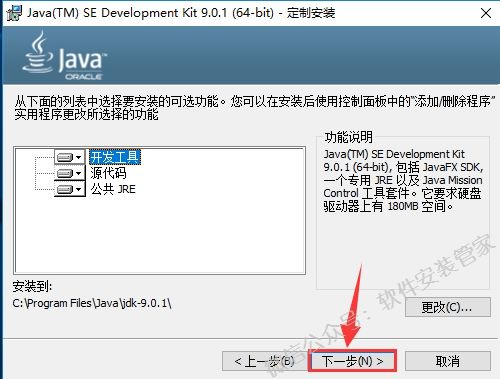Click the installer icon in title bar

[x=14, y=13]
